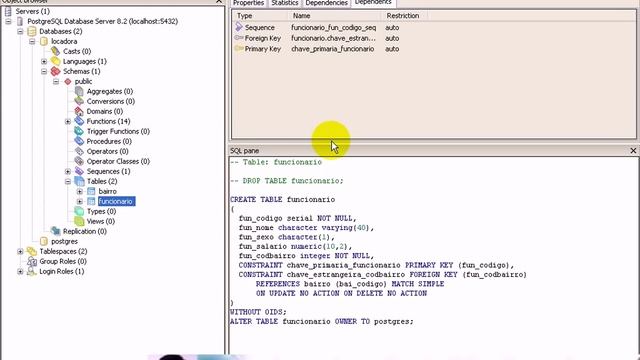
Task: Click the Operators icon
Action: [x=79, y=151]
